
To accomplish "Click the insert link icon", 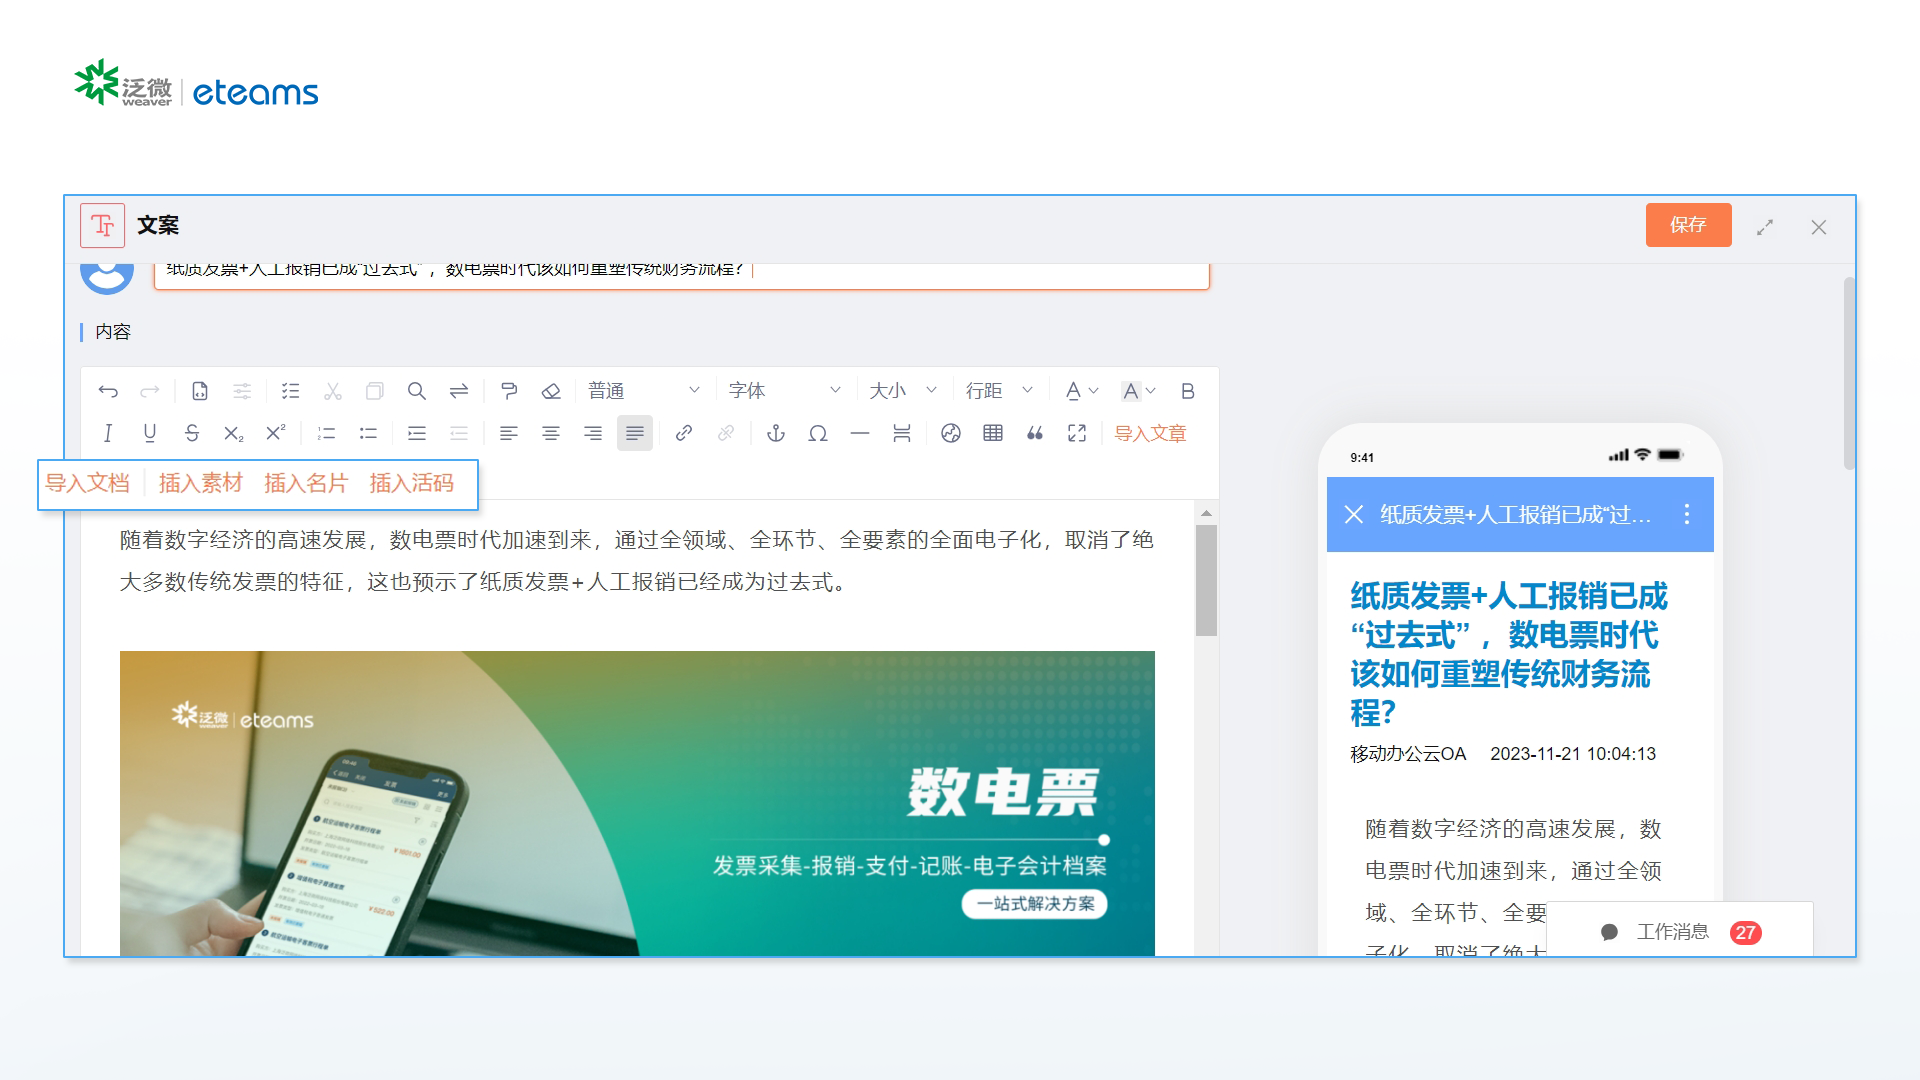I will [684, 433].
